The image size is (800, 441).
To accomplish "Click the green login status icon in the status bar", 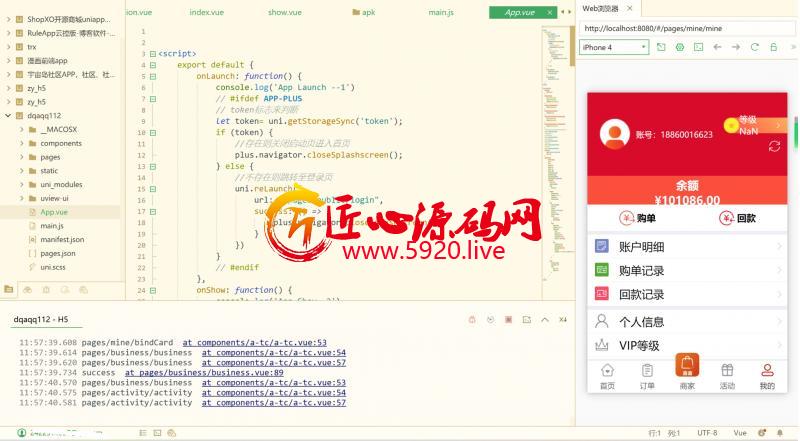I will pos(21,433).
